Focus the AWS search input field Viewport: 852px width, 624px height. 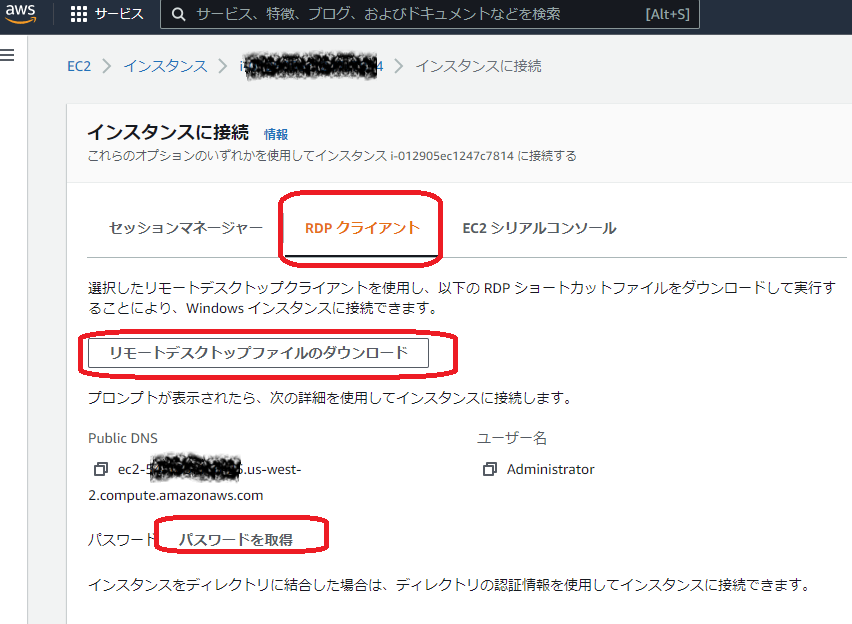tap(400, 14)
